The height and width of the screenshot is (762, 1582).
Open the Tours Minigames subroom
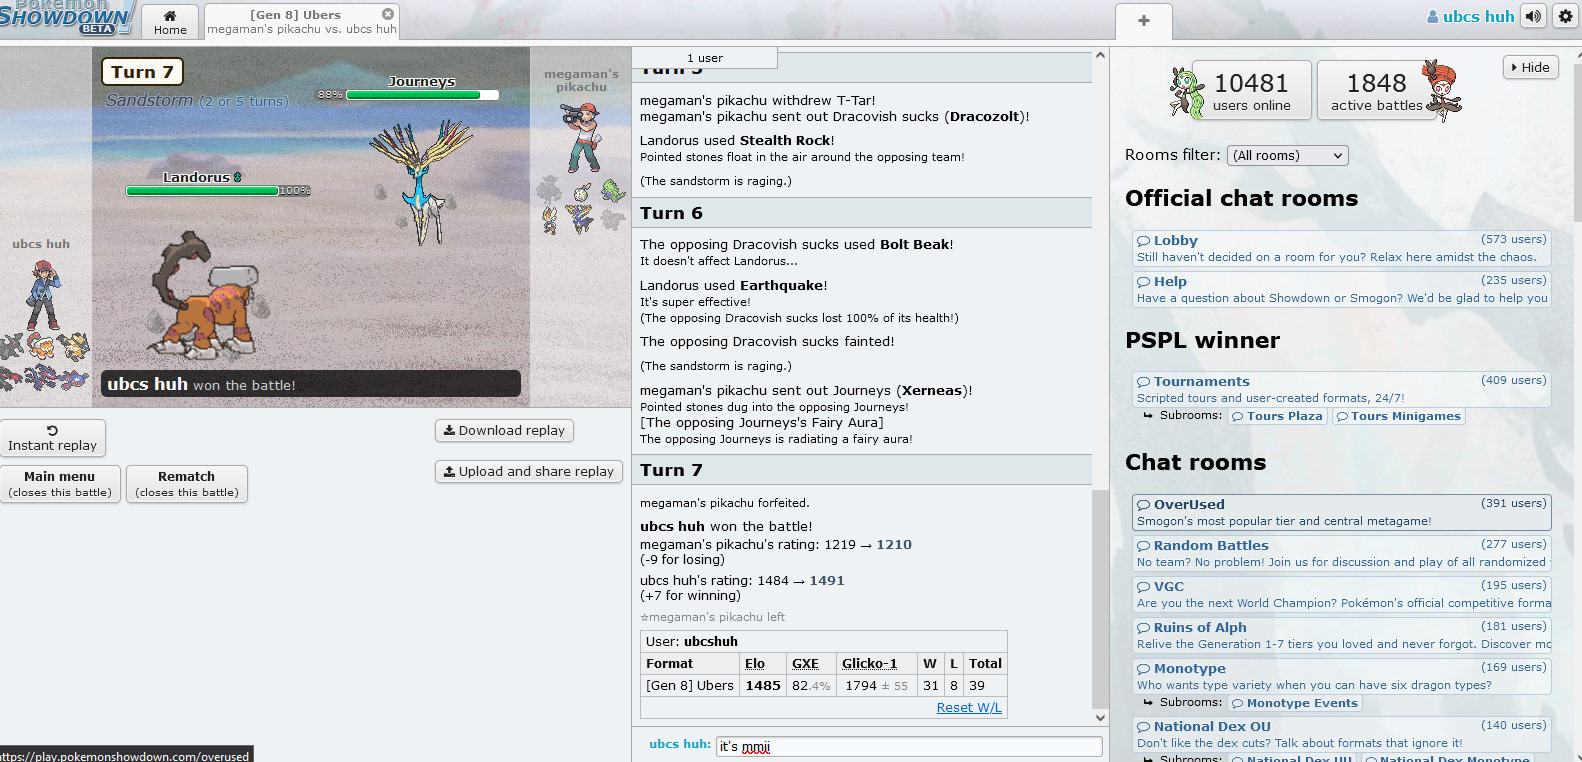coord(1398,416)
